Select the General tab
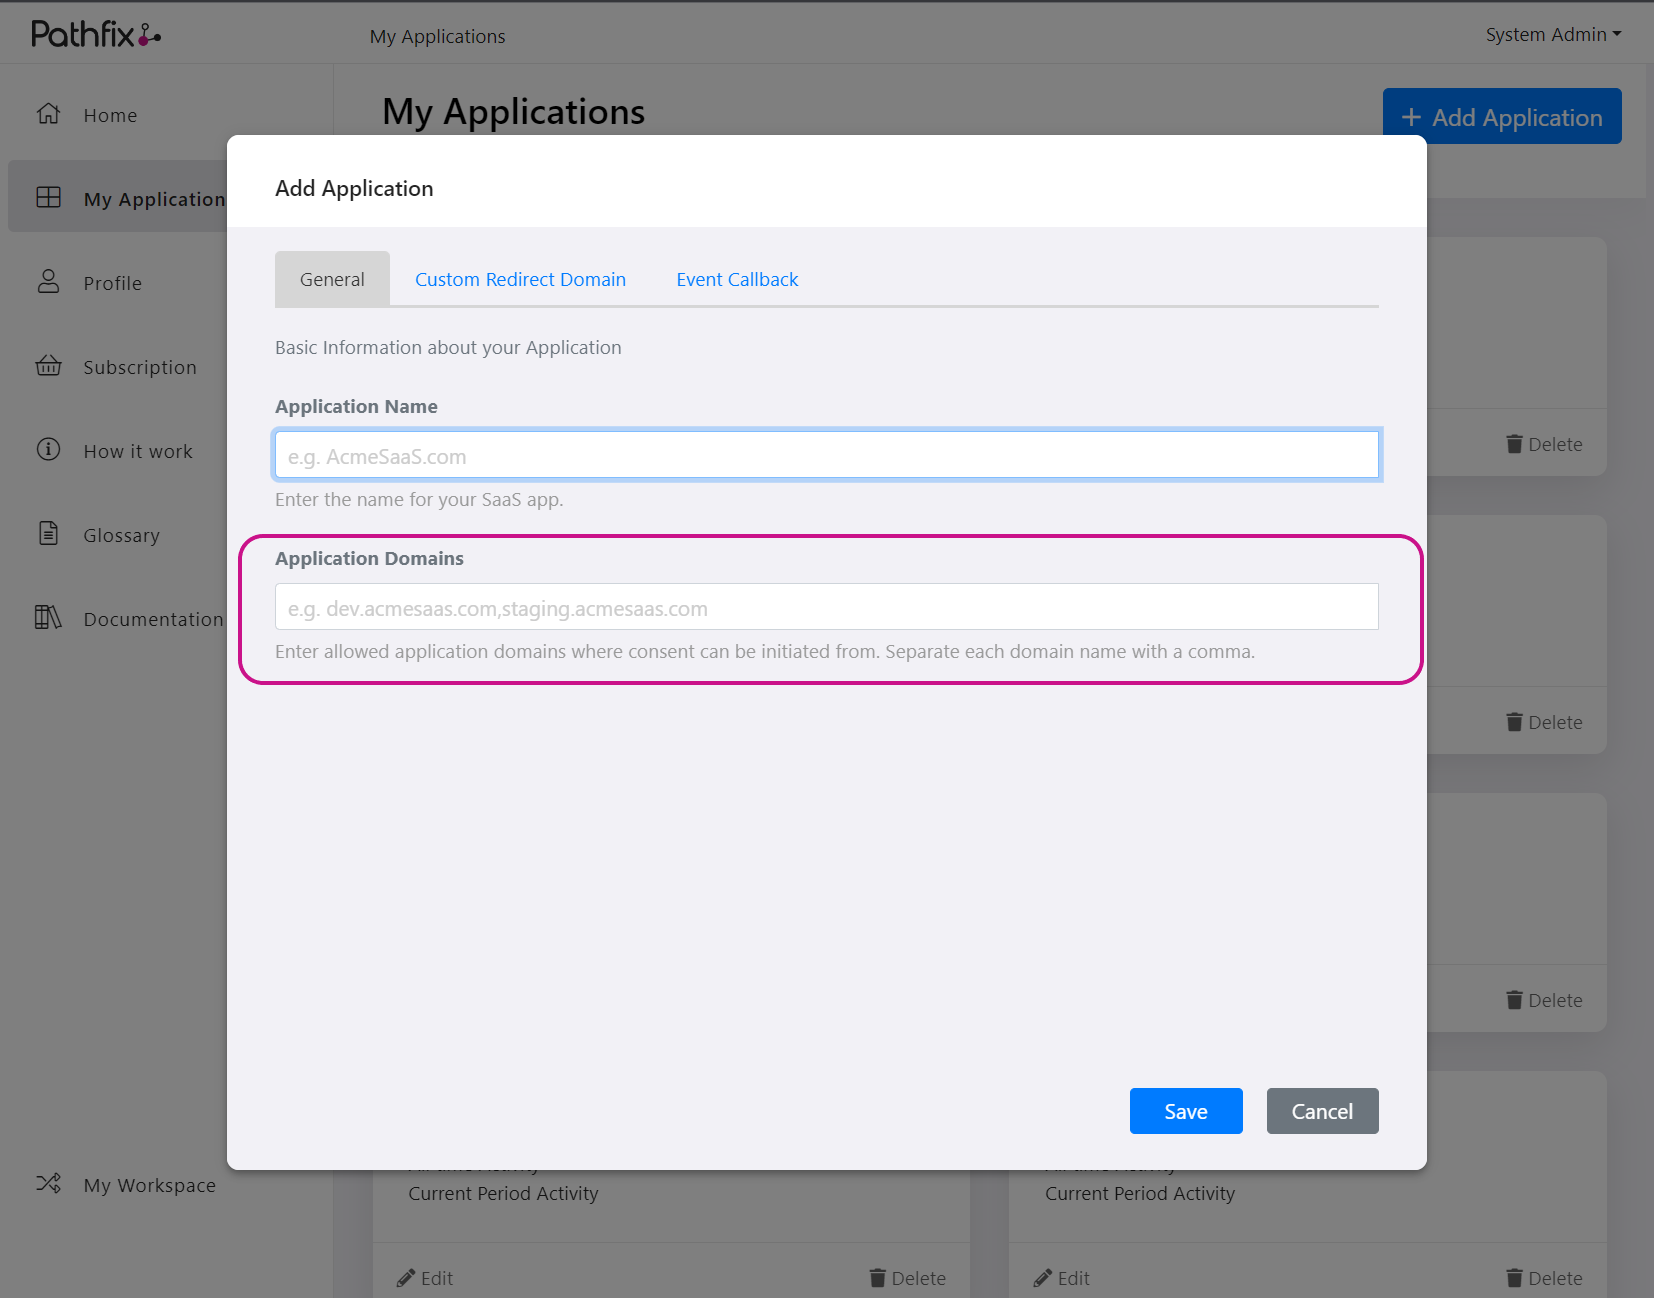 tap(332, 279)
